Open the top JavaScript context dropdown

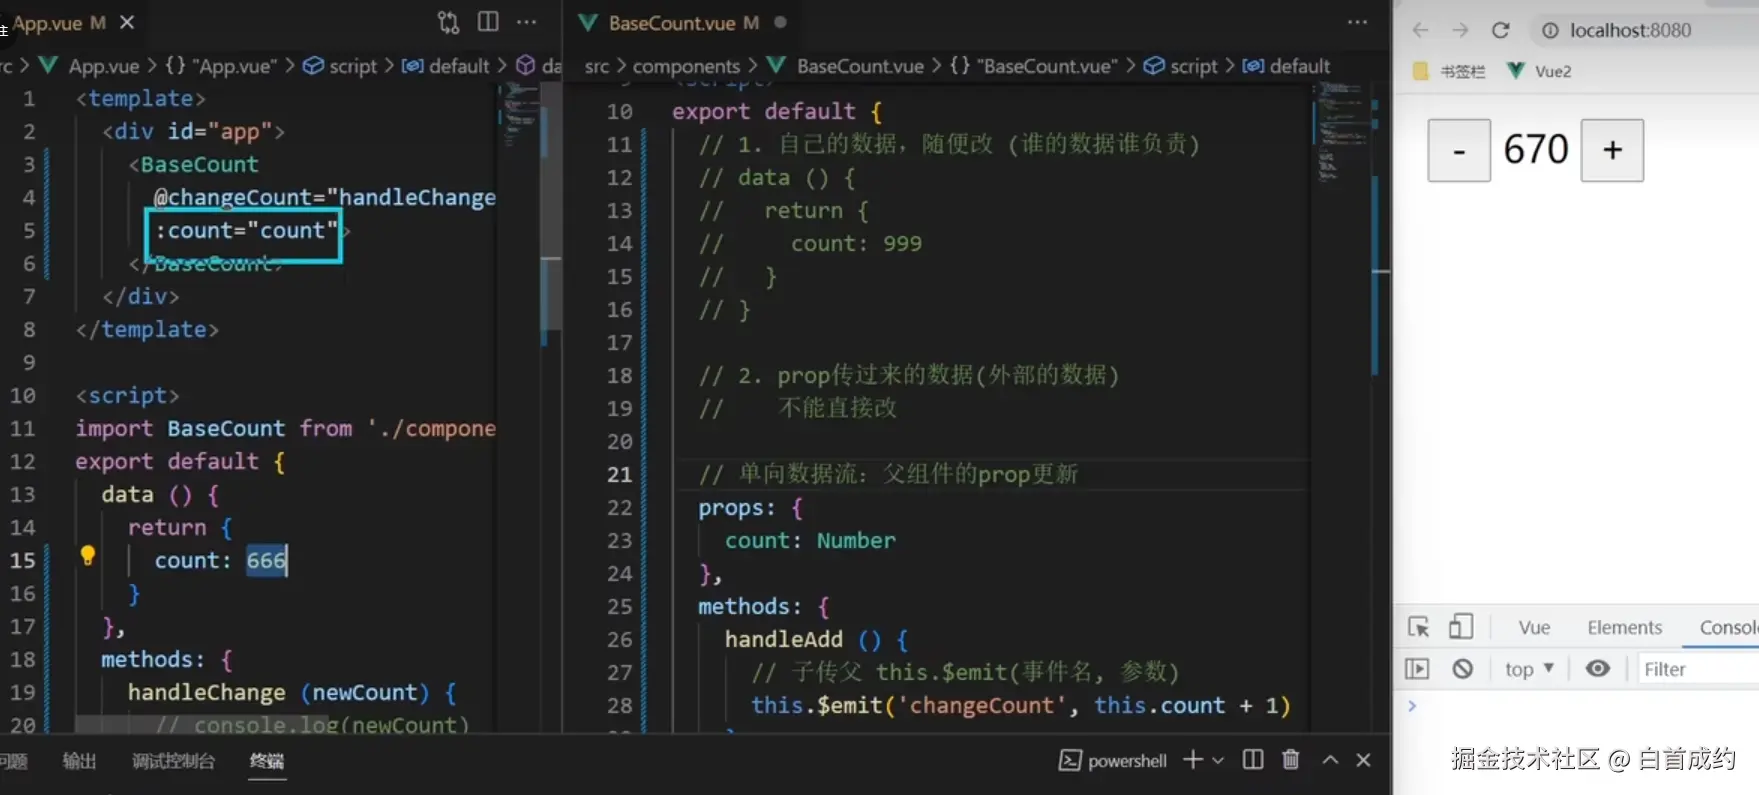click(1529, 669)
